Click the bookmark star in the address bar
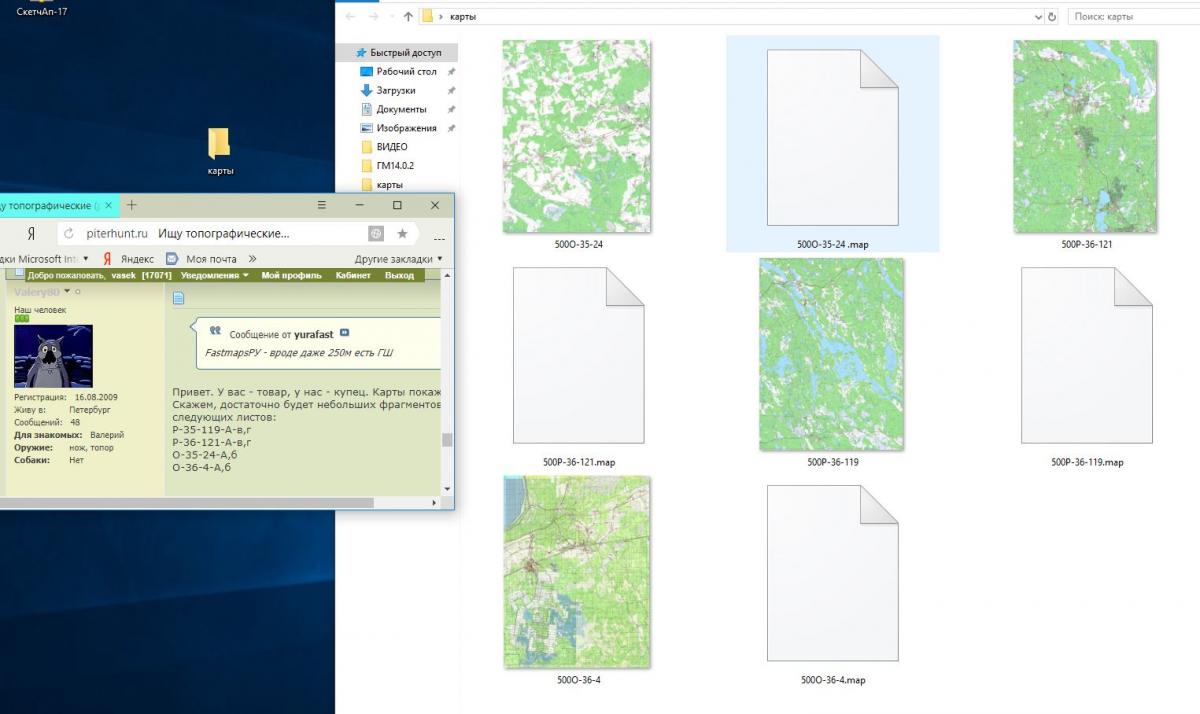The height and width of the screenshot is (714, 1200). coord(402,233)
